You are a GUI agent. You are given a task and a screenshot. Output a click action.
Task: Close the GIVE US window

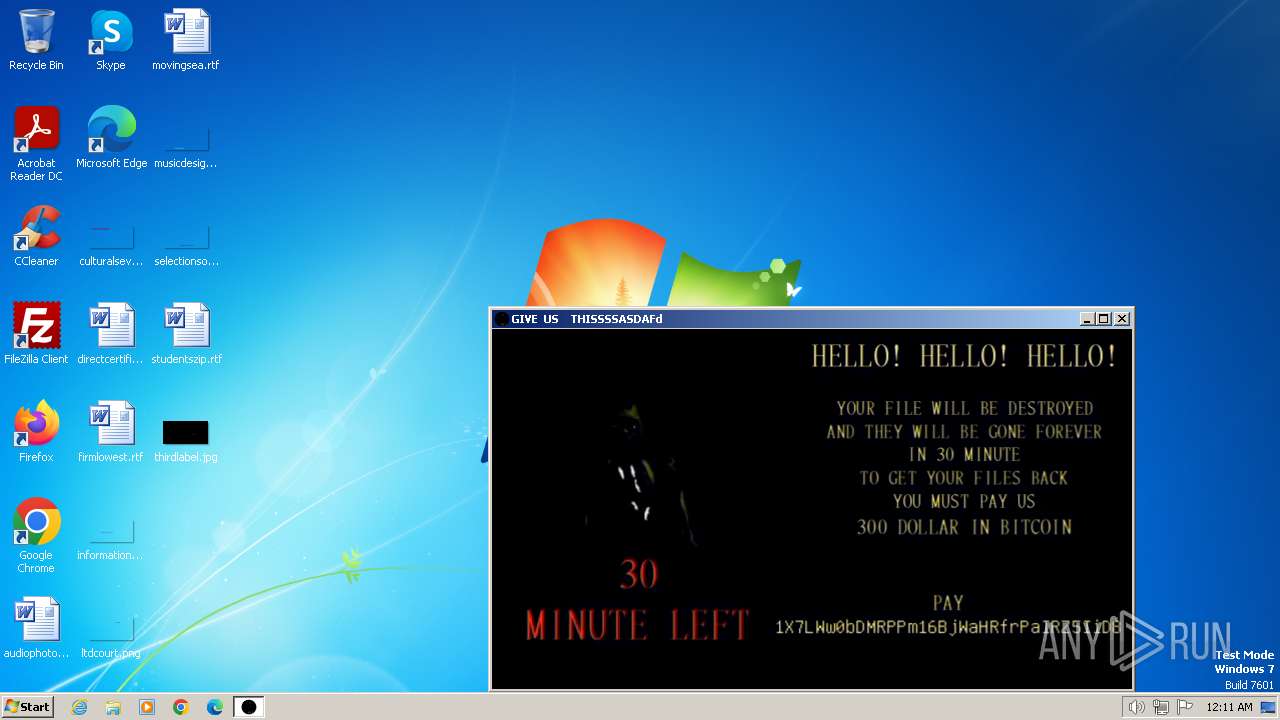pos(1122,319)
